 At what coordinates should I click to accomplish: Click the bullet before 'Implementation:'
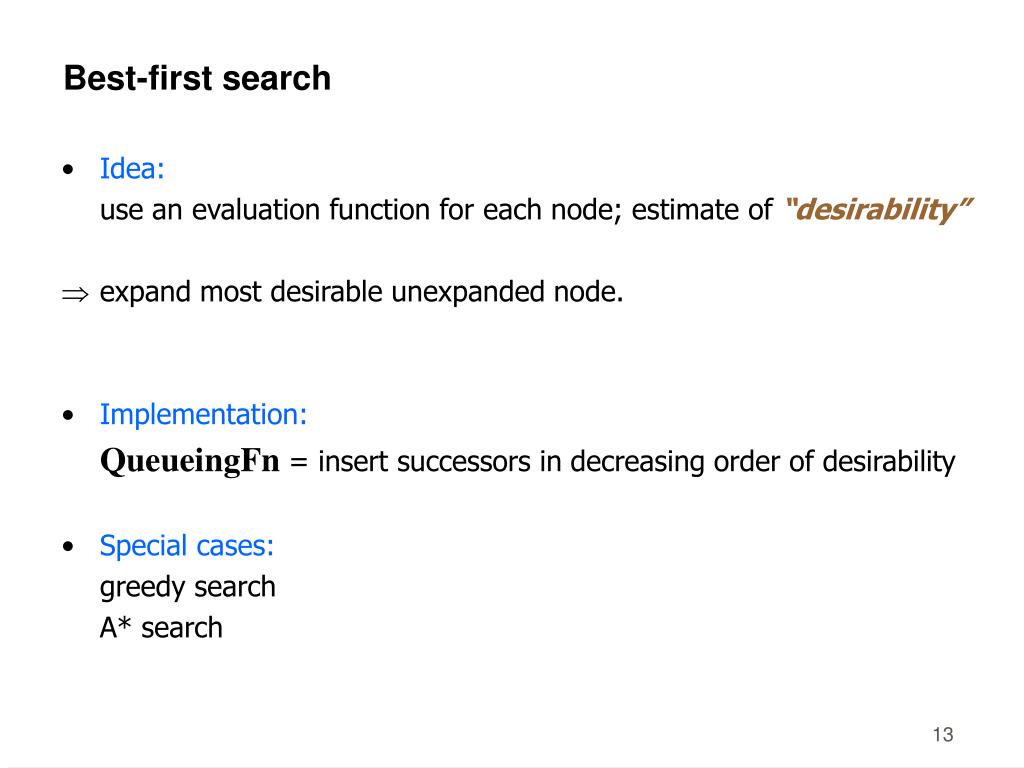[x=69, y=415]
